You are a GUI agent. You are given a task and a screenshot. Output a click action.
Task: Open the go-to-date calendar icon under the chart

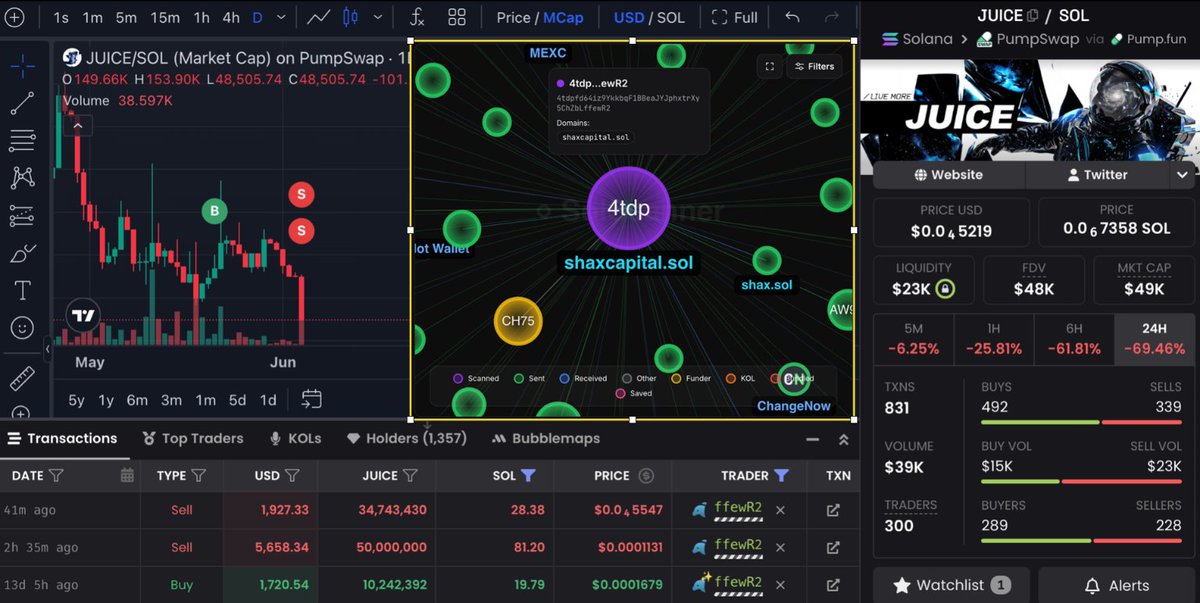click(312, 399)
